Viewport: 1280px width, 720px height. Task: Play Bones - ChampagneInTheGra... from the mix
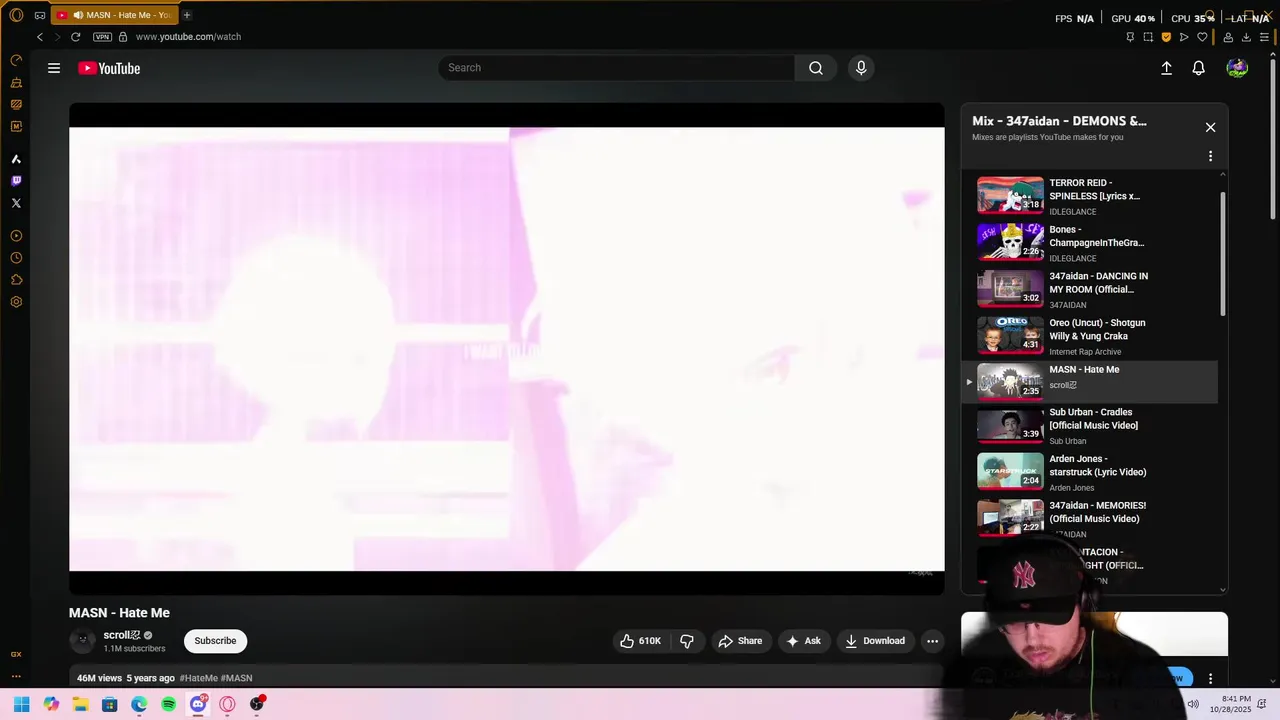1090,243
